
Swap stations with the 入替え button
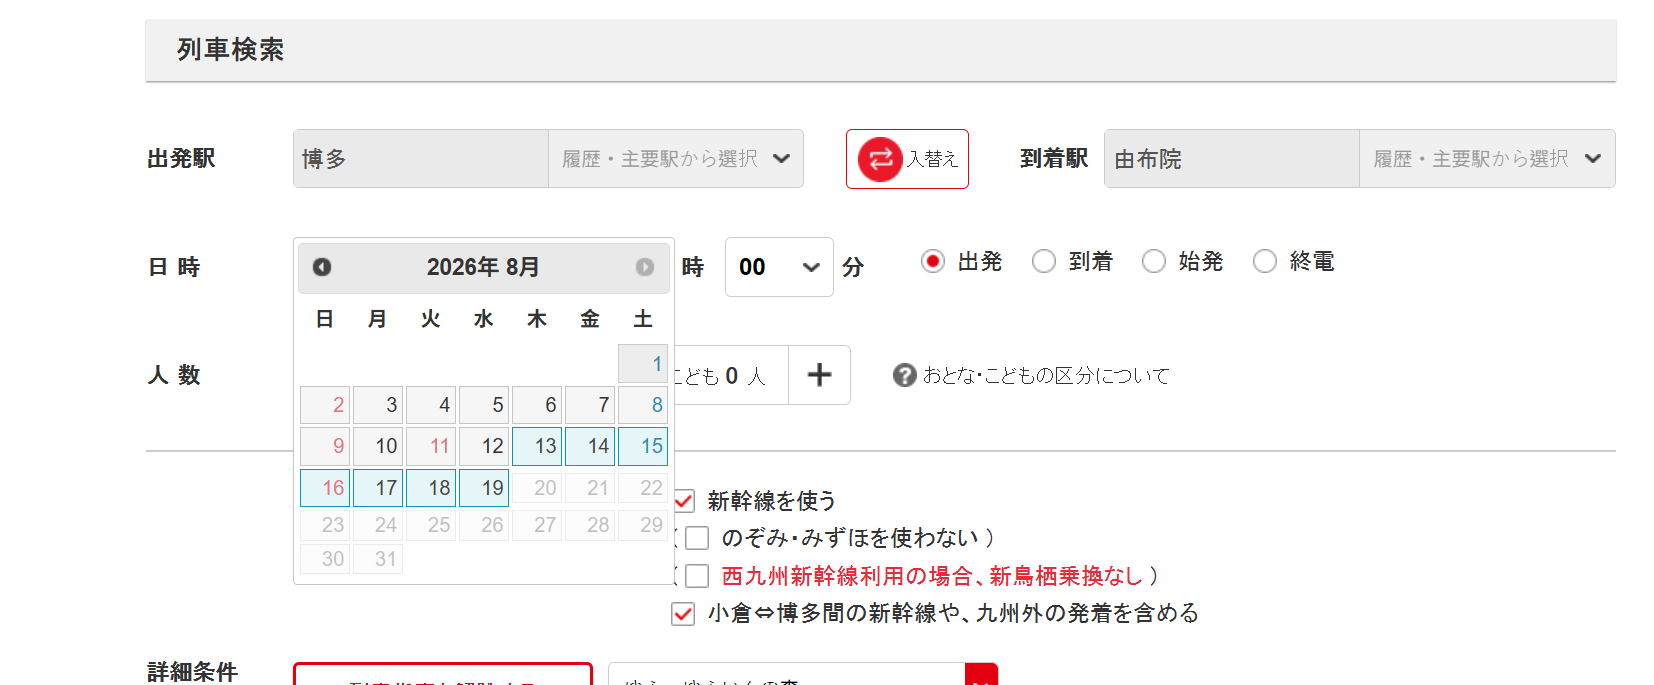point(907,159)
